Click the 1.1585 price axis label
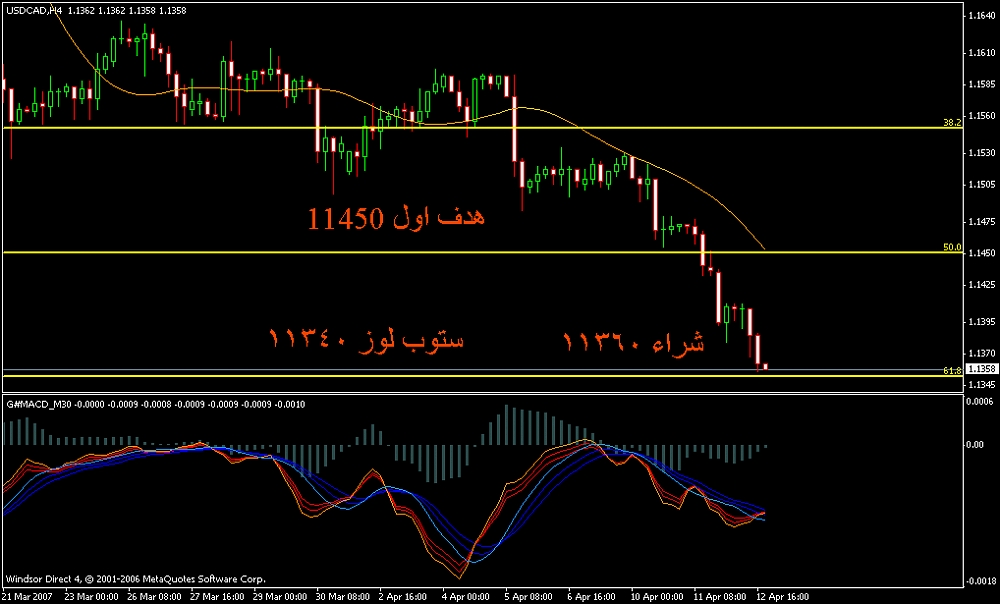The height and width of the screenshot is (604, 1000). tap(981, 84)
